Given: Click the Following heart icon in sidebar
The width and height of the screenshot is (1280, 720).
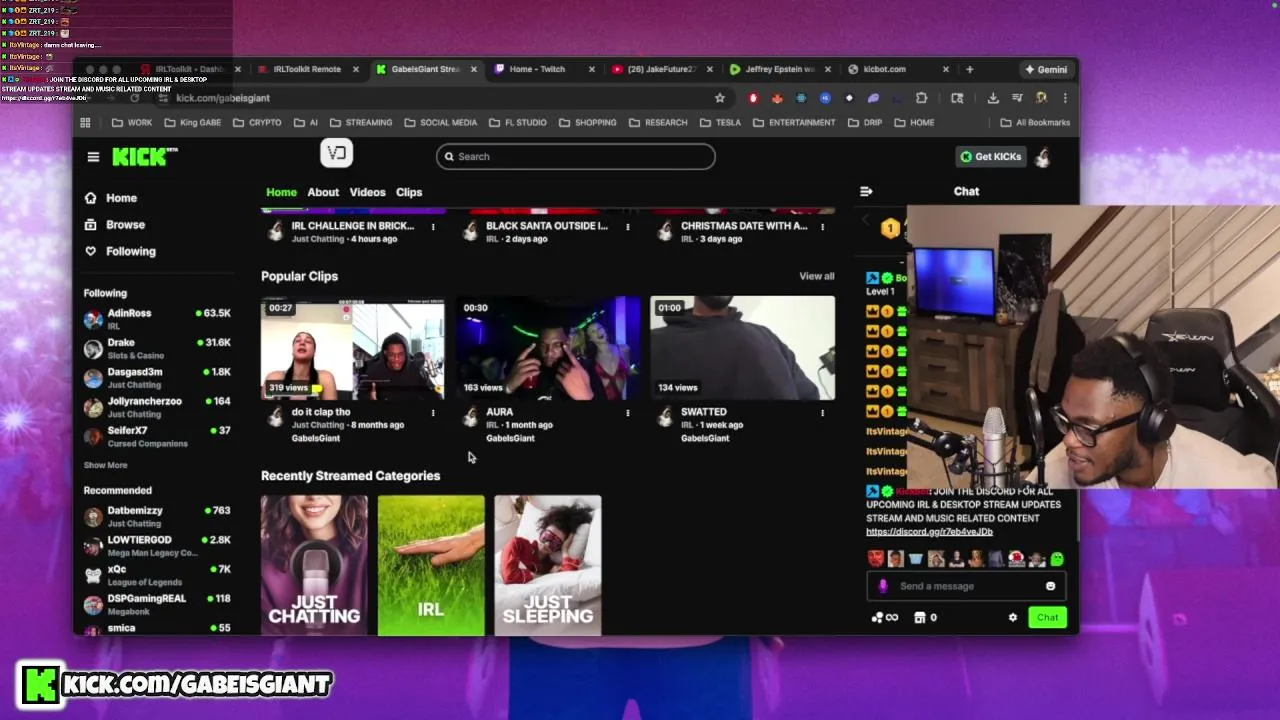Looking at the screenshot, I should click(91, 251).
